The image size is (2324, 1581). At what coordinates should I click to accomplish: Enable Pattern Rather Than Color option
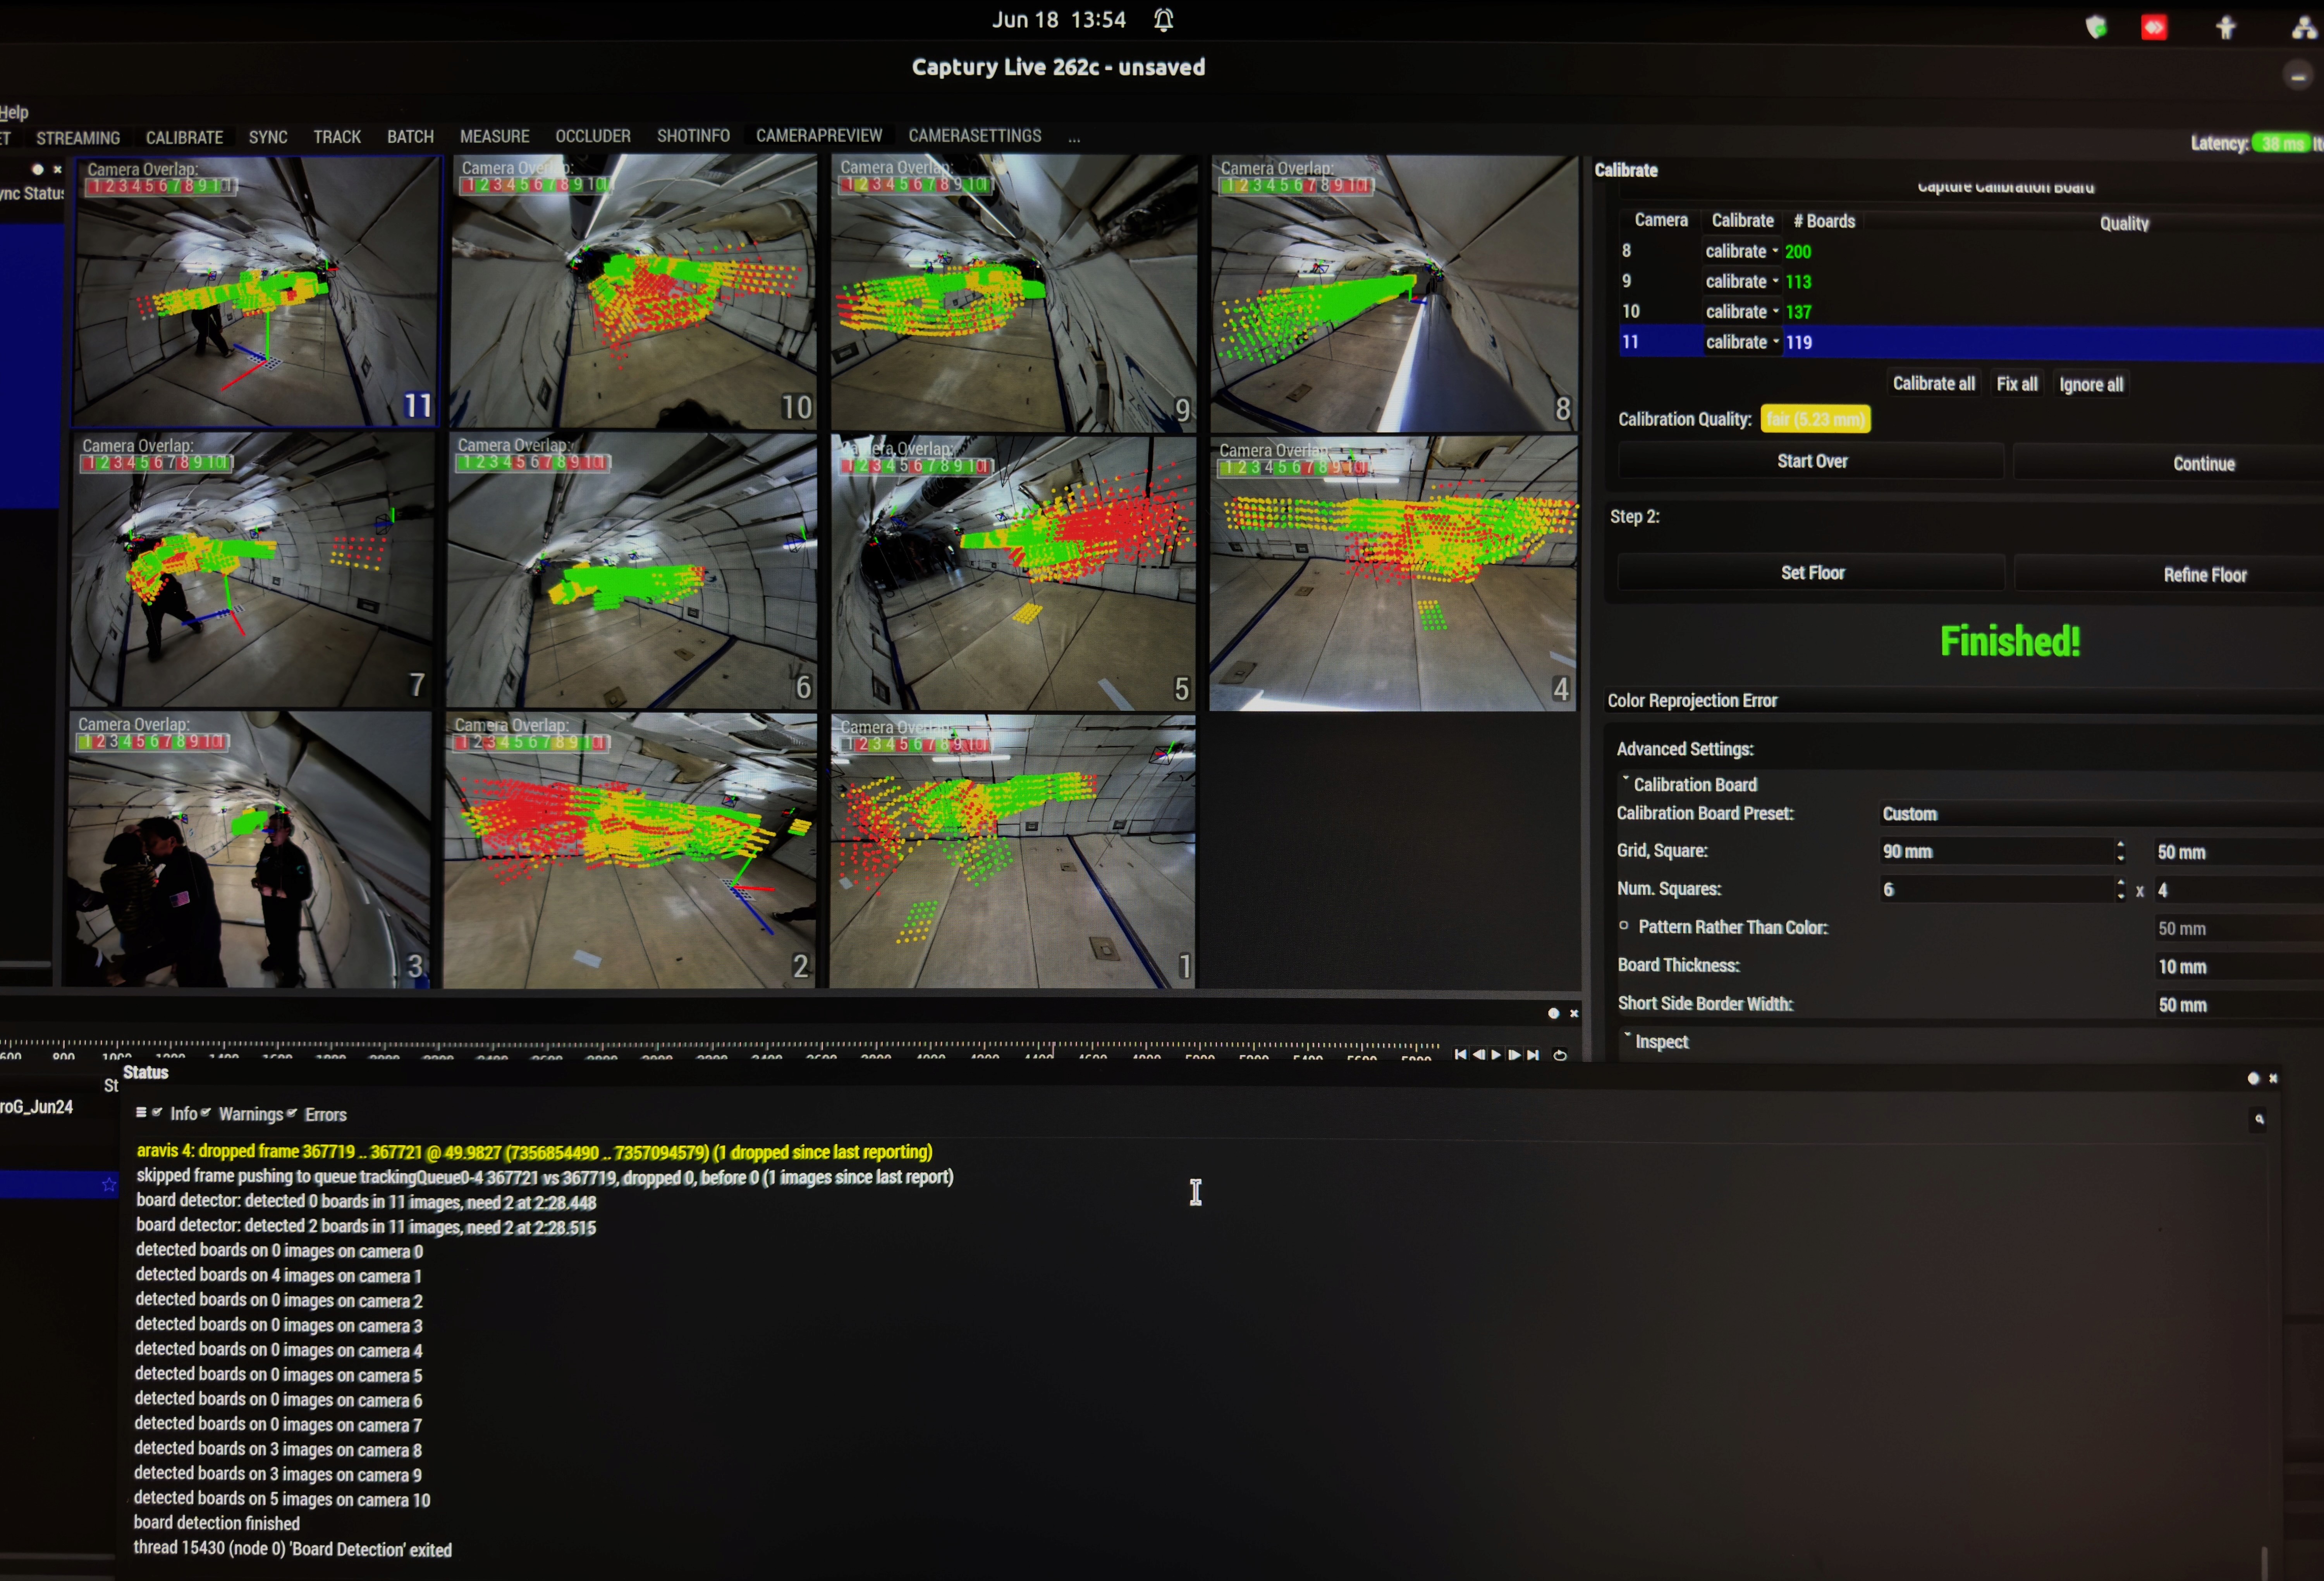pos(1624,926)
